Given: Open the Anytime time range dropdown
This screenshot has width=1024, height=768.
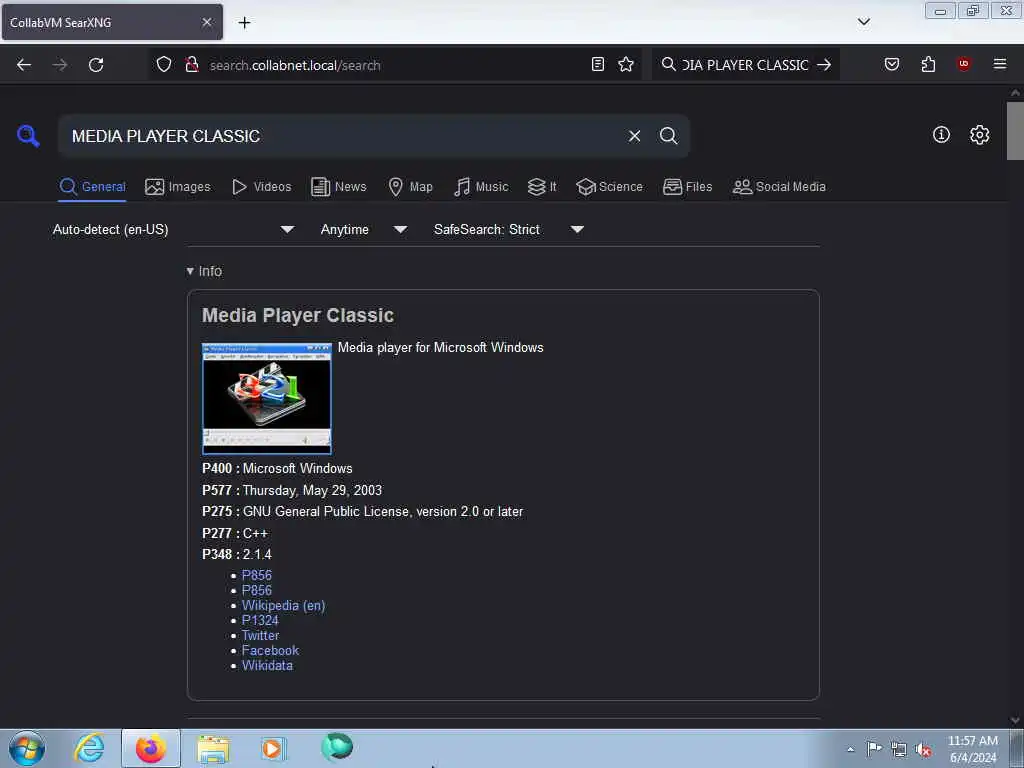Looking at the screenshot, I should click(x=364, y=229).
